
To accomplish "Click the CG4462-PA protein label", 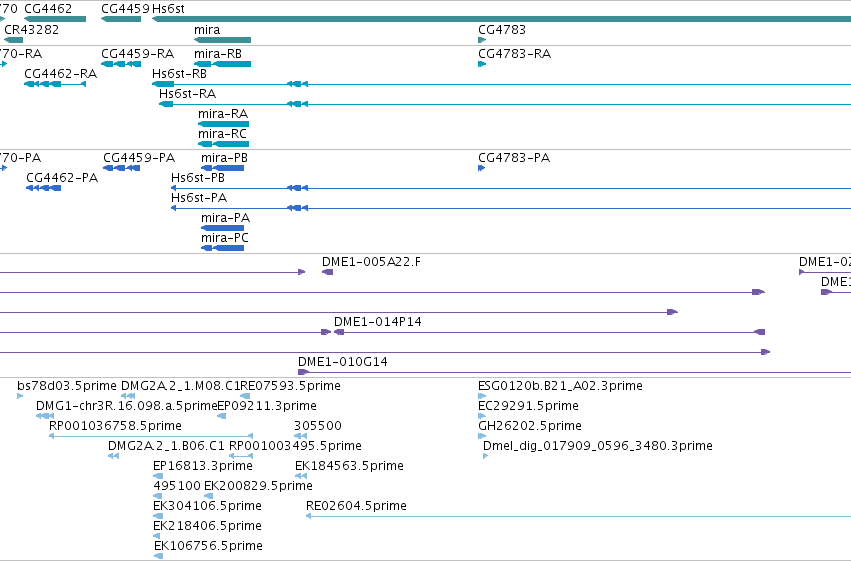I will (62, 177).
